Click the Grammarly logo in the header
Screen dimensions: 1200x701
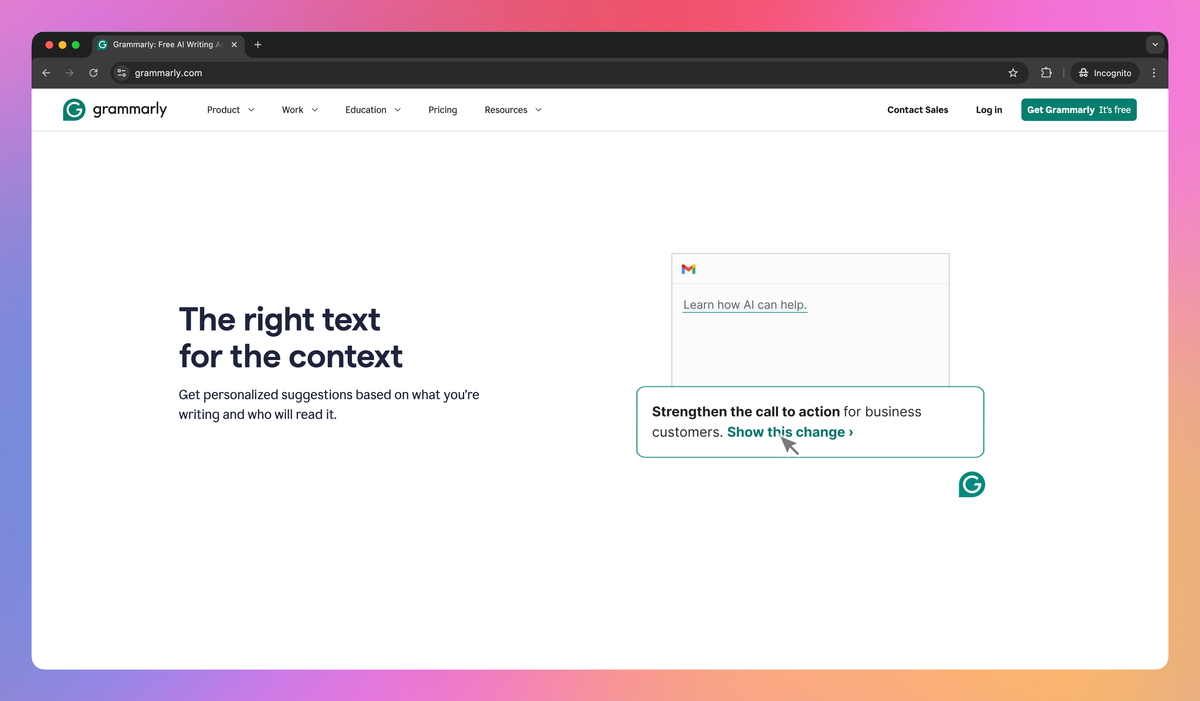[115, 110]
